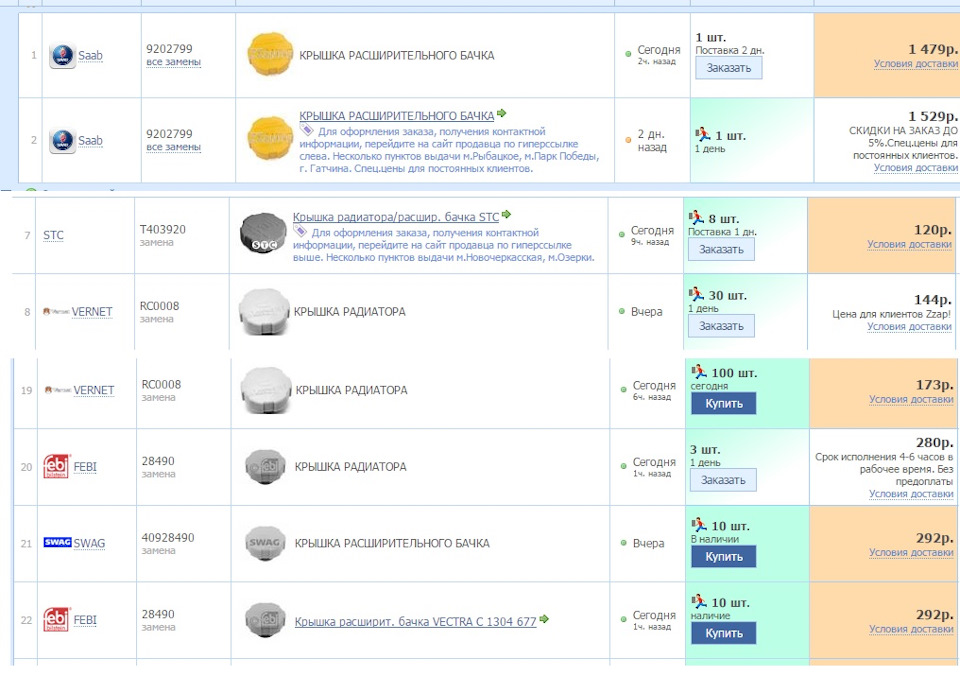Image resolution: width=960 pixels, height=676 pixels.
Task: Open the 'Крышка радиатора/расшир. бачка STC' link
Action: click(x=395, y=217)
